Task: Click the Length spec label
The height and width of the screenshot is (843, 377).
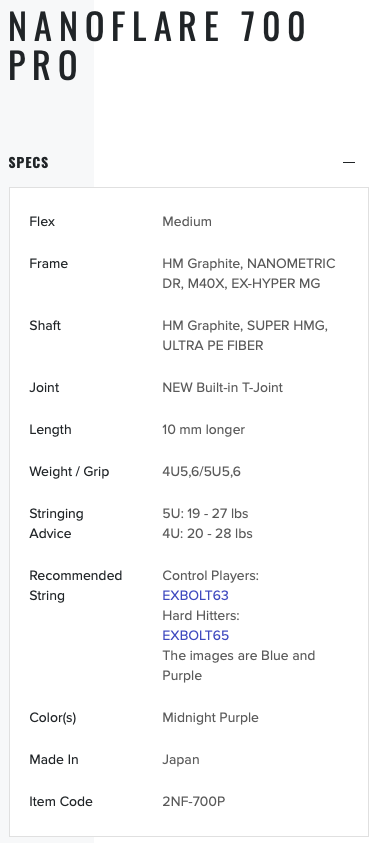Action: tap(50, 430)
